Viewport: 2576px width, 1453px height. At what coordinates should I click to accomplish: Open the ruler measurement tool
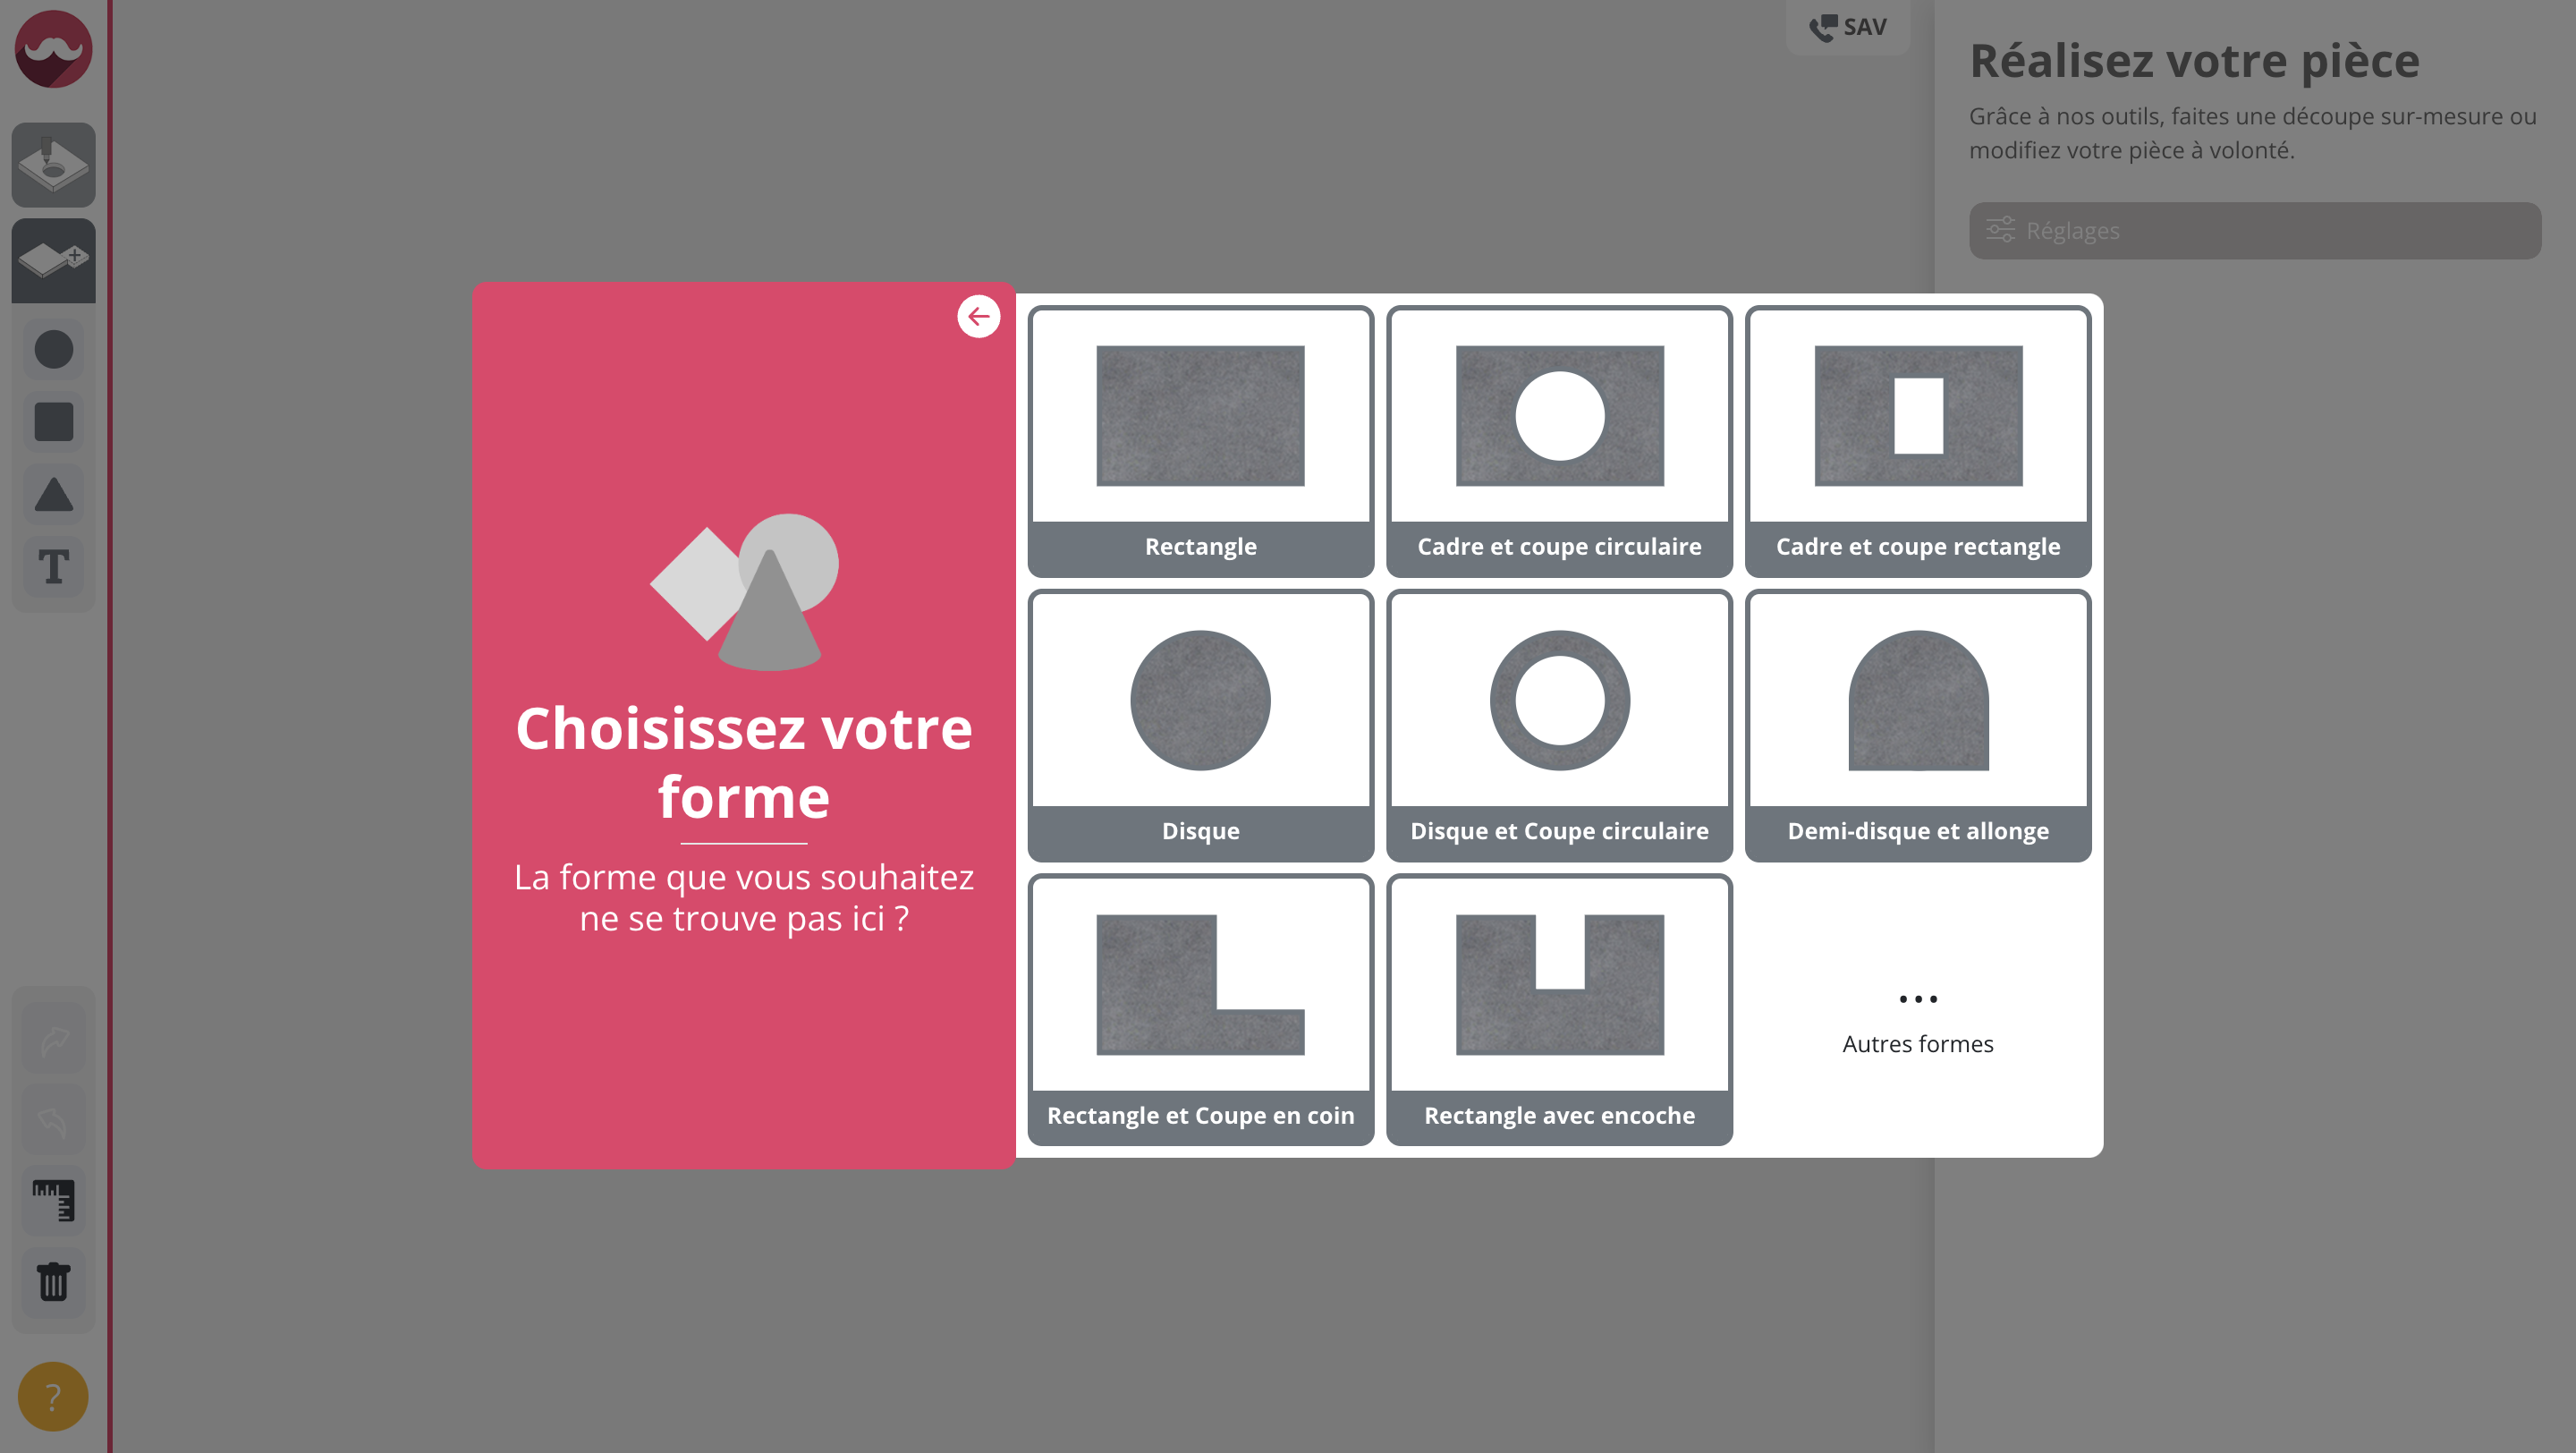54,1199
